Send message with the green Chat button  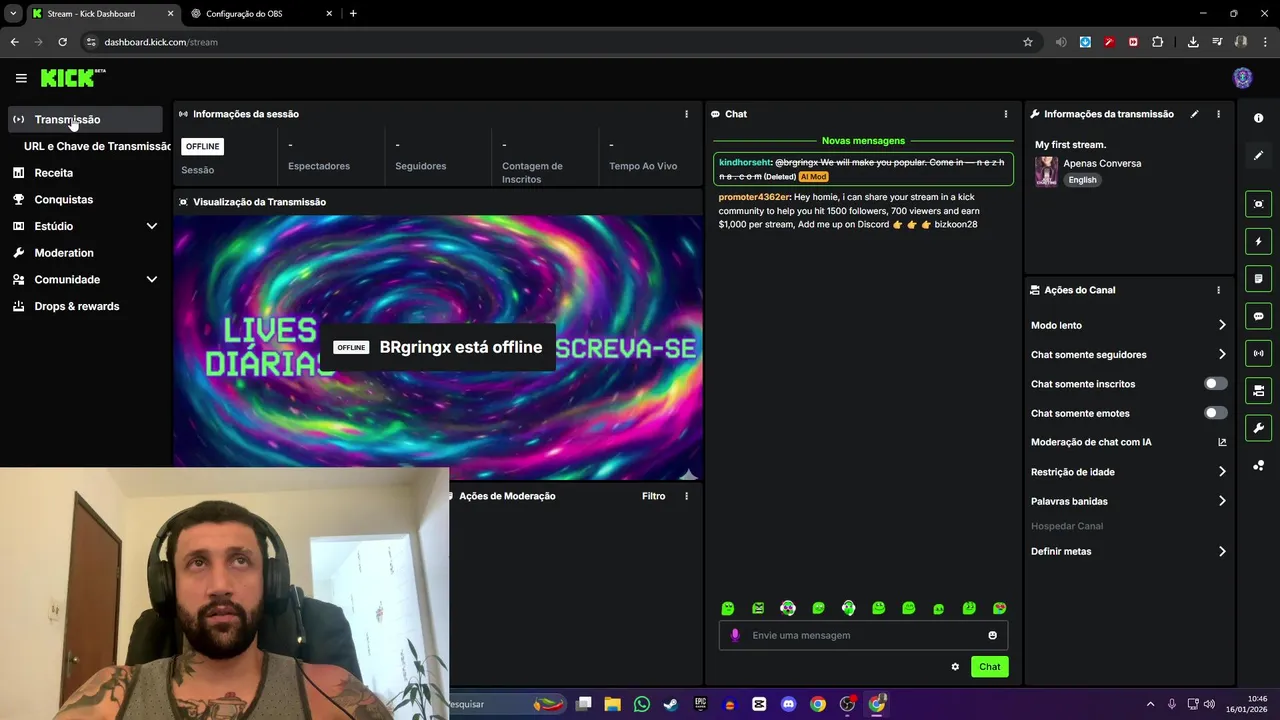pyautogui.click(x=989, y=667)
